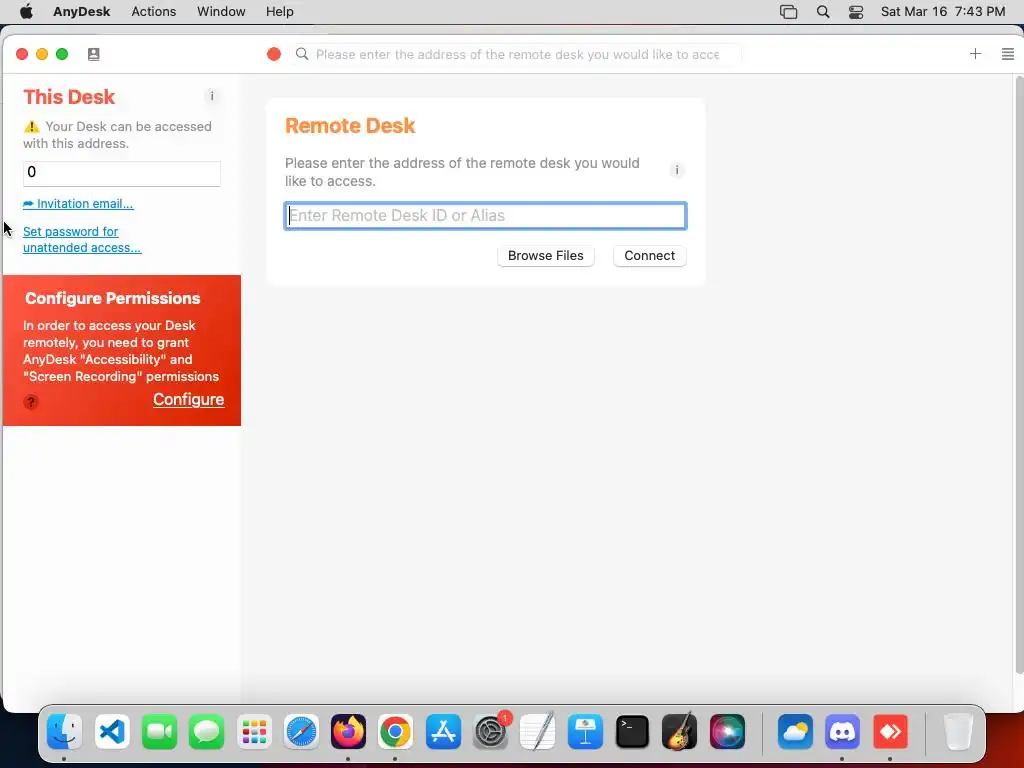Open a new tab with the plus icon
The width and height of the screenshot is (1024, 768).
pos(975,54)
